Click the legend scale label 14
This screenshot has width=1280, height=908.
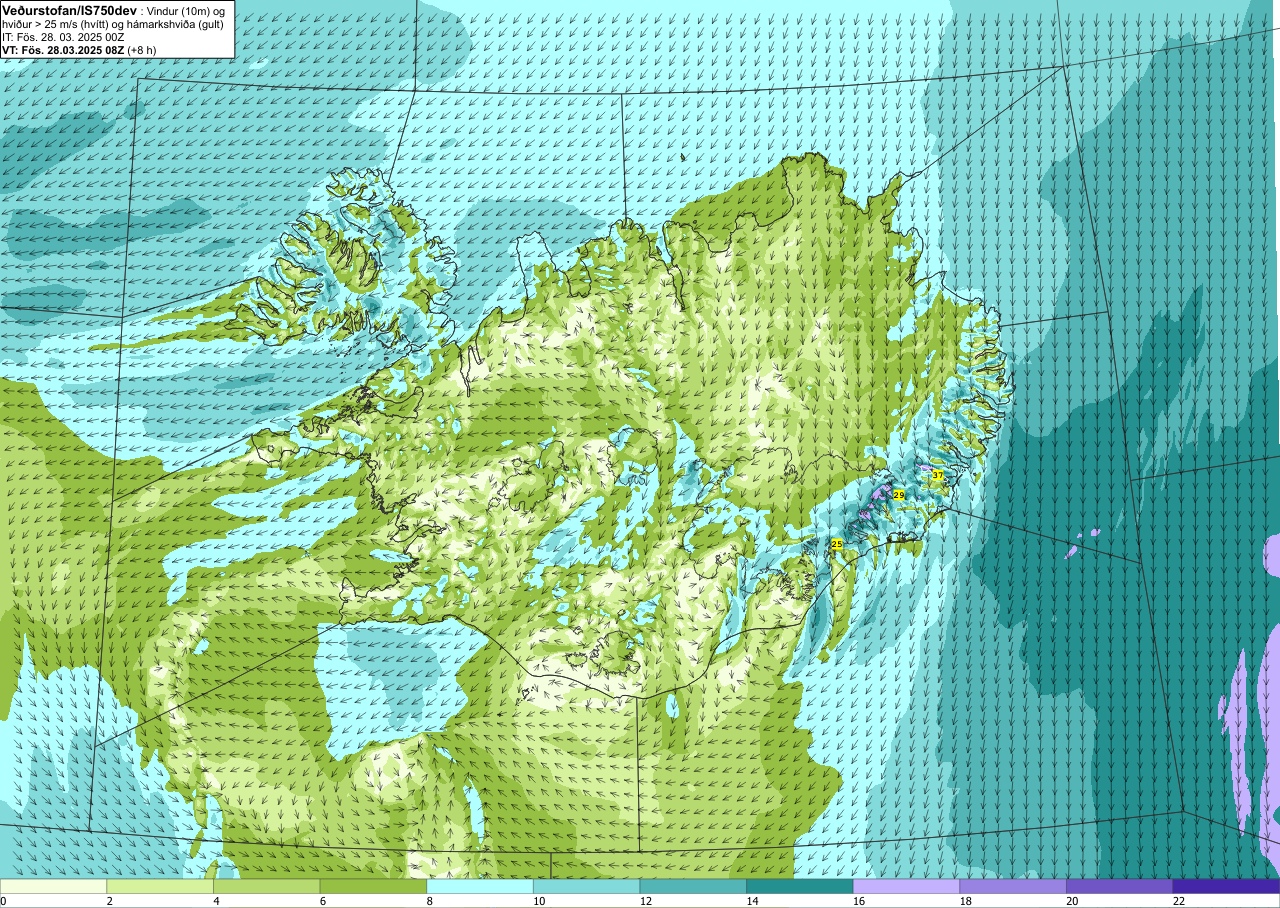tap(752, 901)
